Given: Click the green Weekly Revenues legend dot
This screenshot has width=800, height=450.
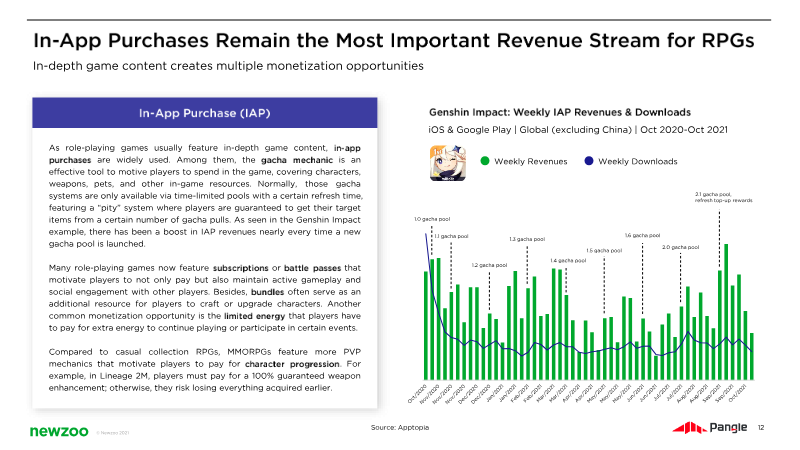Looking at the screenshot, I should (x=485, y=161).
